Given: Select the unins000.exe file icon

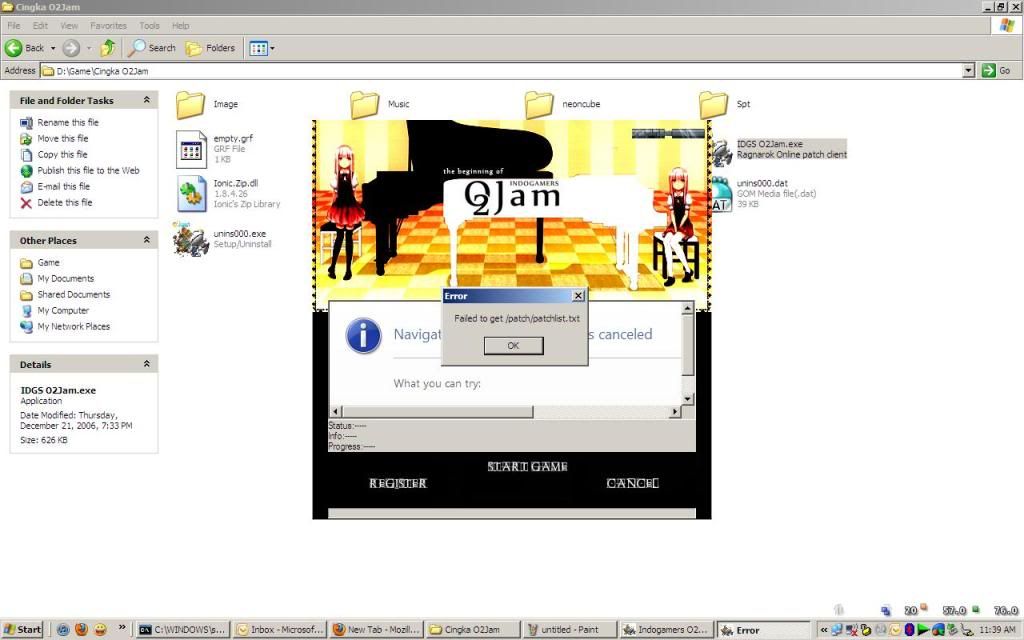Looking at the screenshot, I should pyautogui.click(x=191, y=238).
